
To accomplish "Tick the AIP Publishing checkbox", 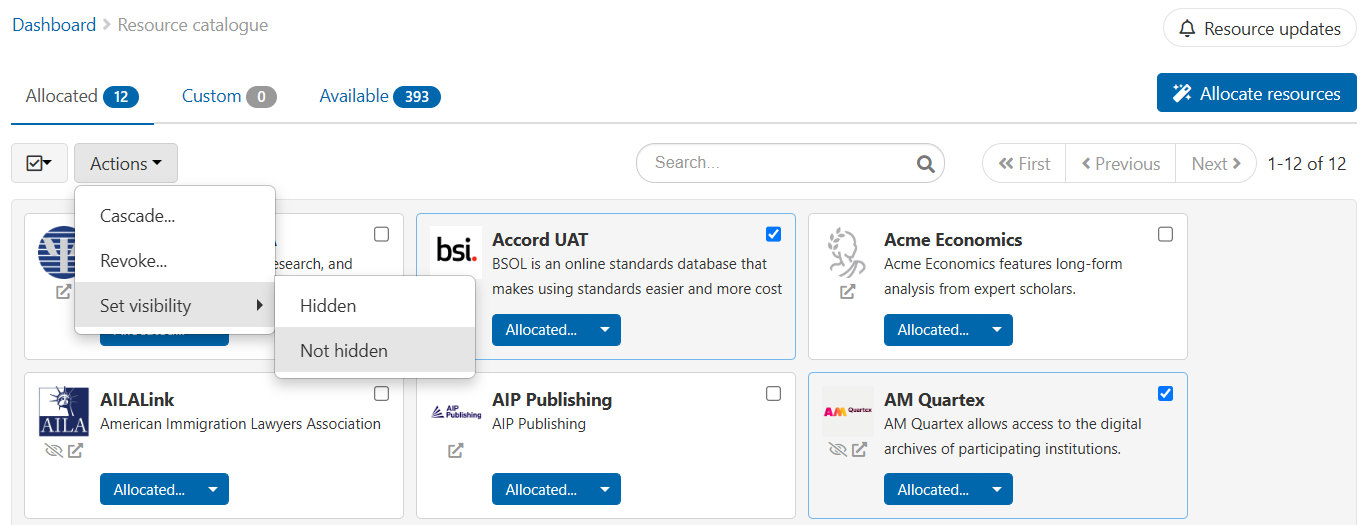I will [773, 394].
